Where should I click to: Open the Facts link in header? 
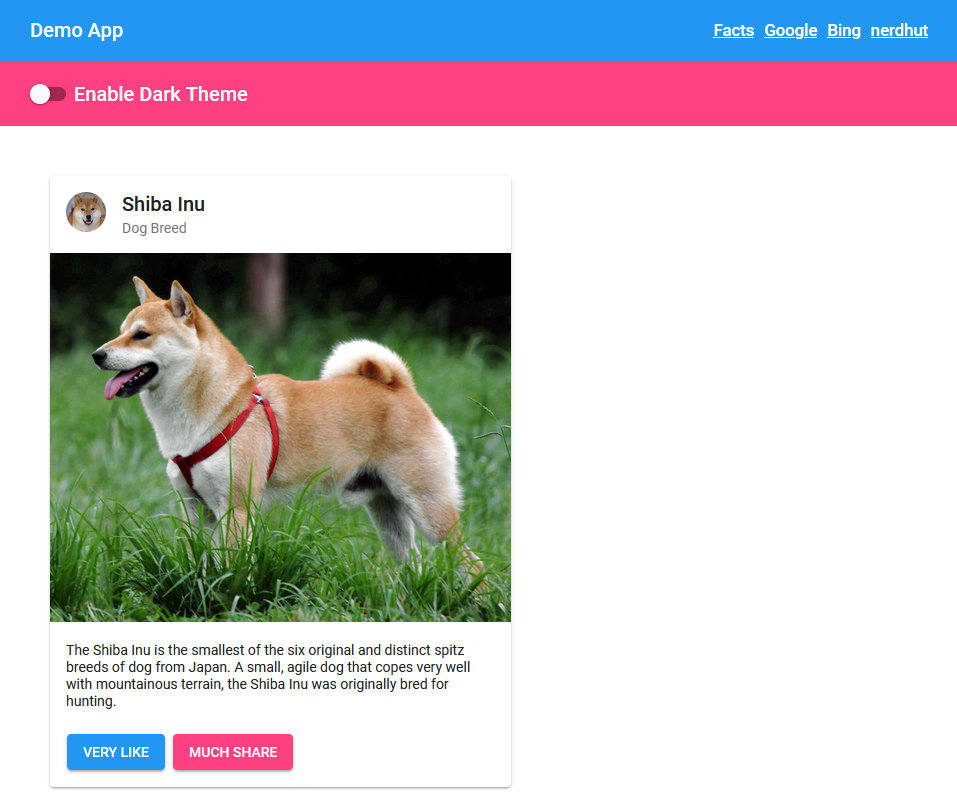click(734, 31)
